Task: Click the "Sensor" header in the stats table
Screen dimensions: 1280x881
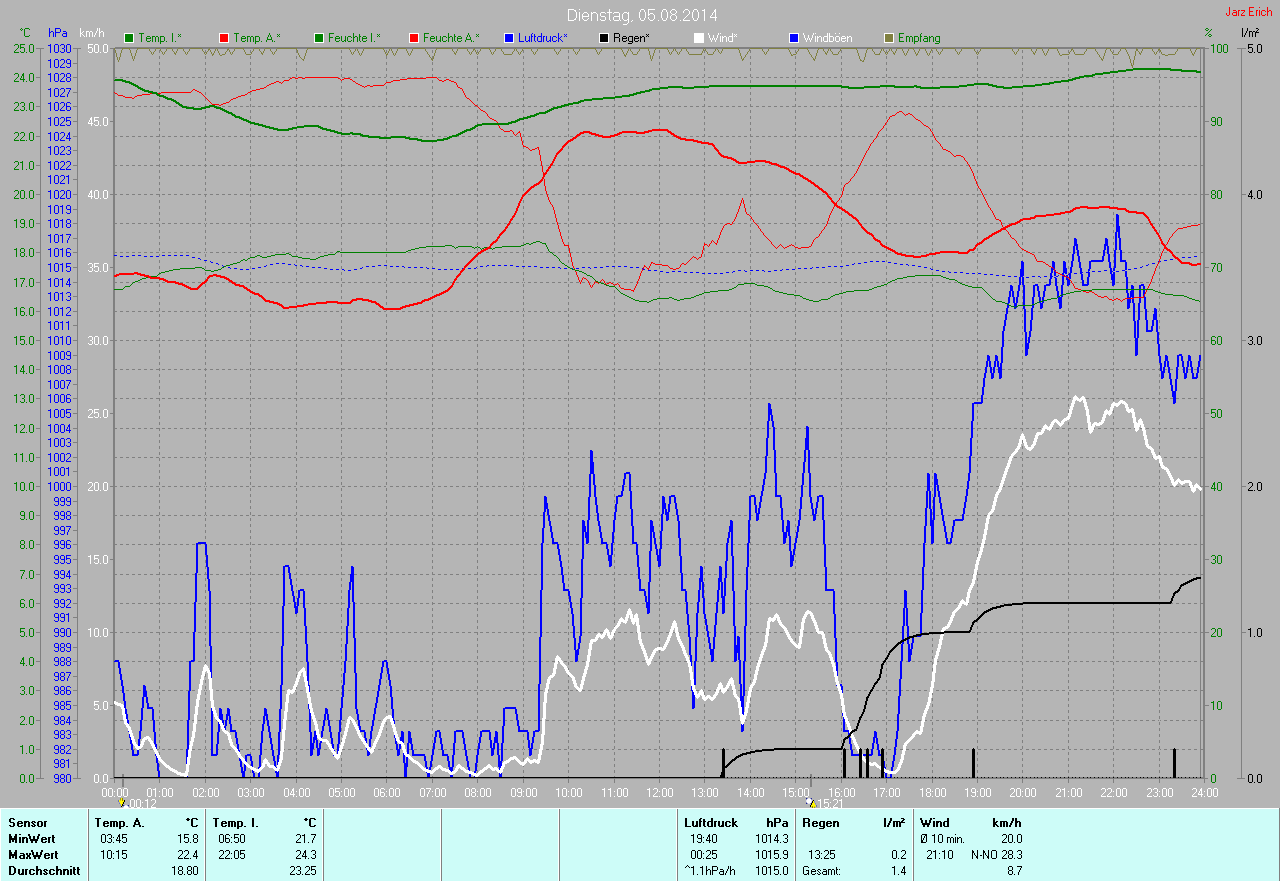Action: click(x=27, y=823)
